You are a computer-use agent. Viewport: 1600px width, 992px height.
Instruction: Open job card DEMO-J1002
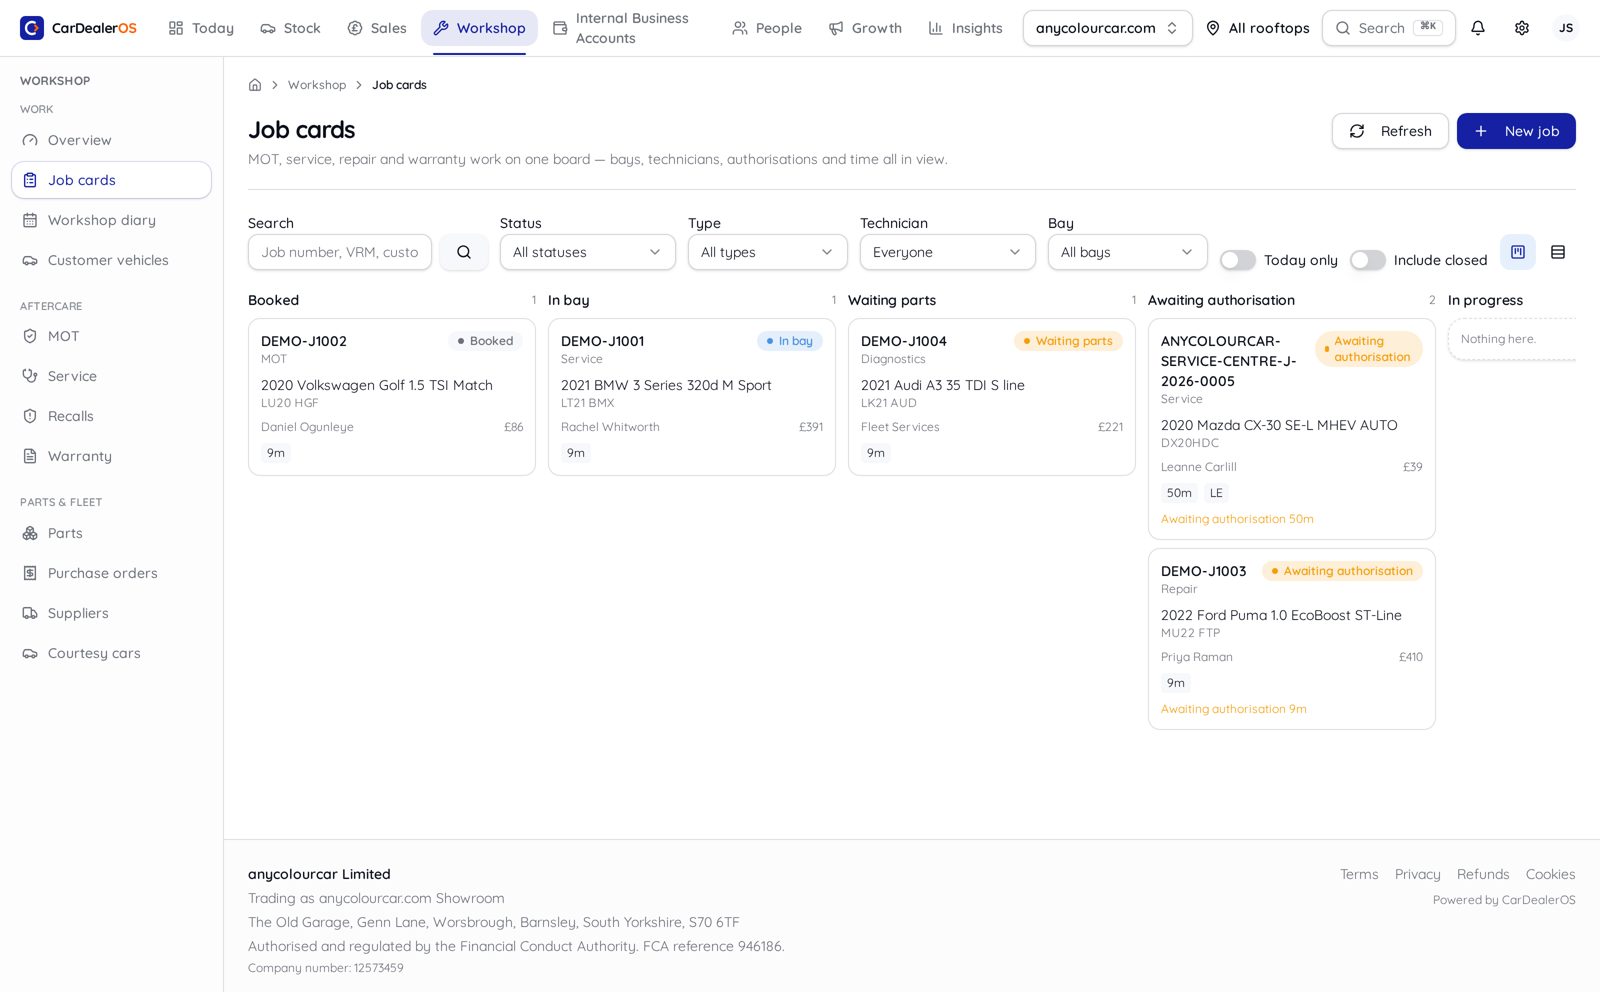[392, 397]
